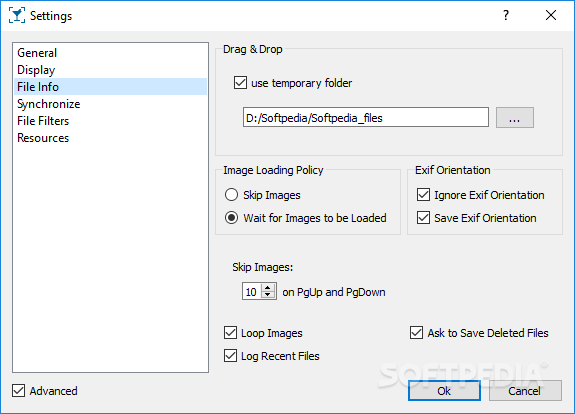575x414 pixels.
Task: Toggle Log Recent Files checkbox
Action: (x=230, y=356)
